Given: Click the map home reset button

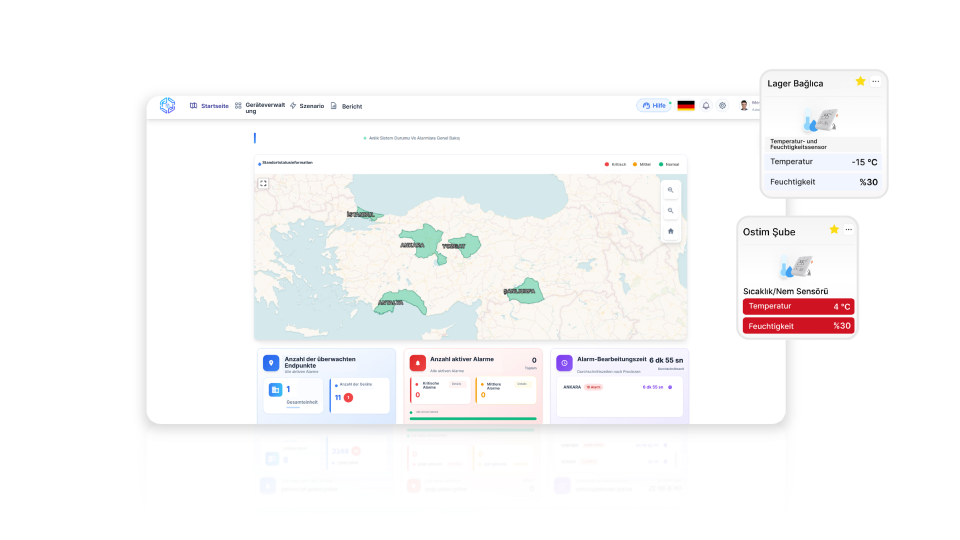Looking at the screenshot, I should point(670,231).
